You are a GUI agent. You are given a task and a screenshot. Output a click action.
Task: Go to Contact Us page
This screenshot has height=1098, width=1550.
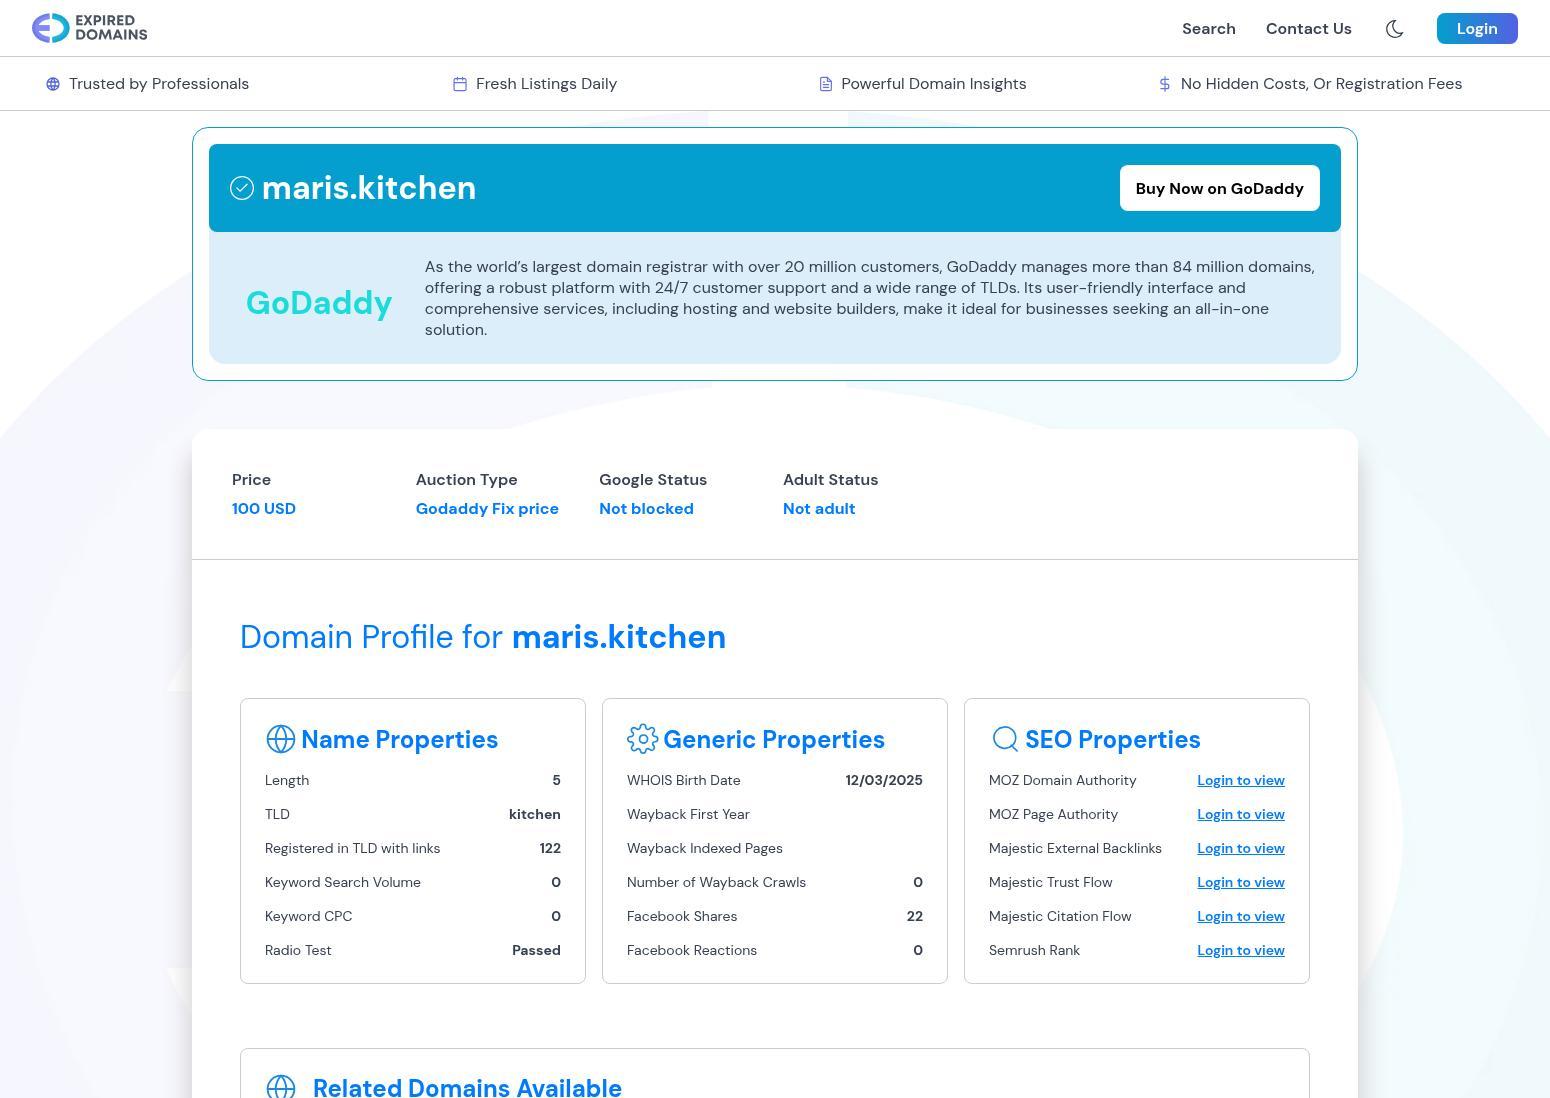[x=1309, y=29]
